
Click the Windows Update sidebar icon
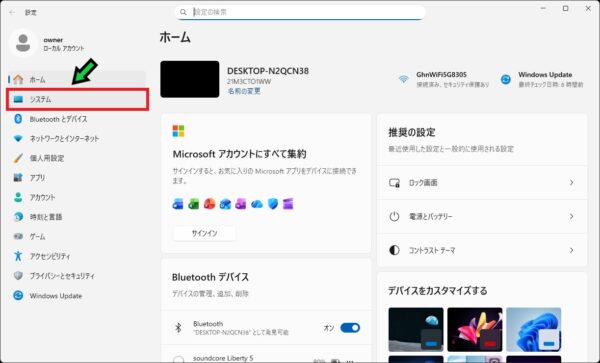(18, 295)
